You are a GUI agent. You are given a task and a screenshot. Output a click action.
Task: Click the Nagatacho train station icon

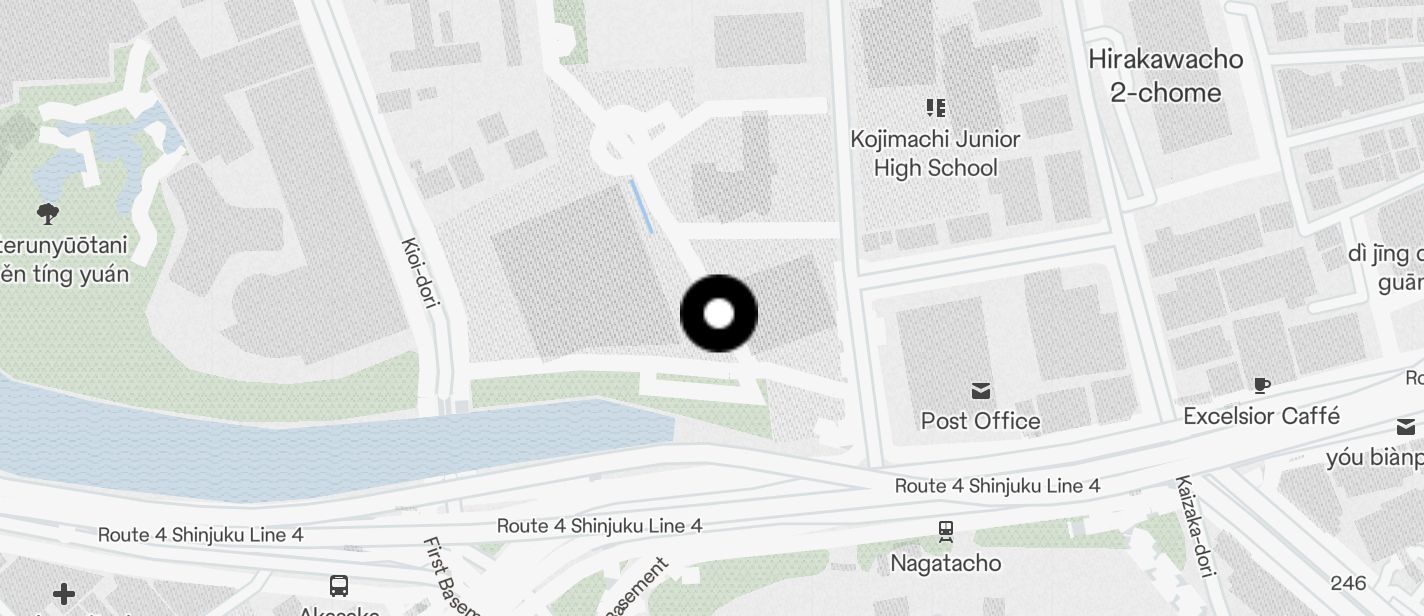click(x=946, y=531)
